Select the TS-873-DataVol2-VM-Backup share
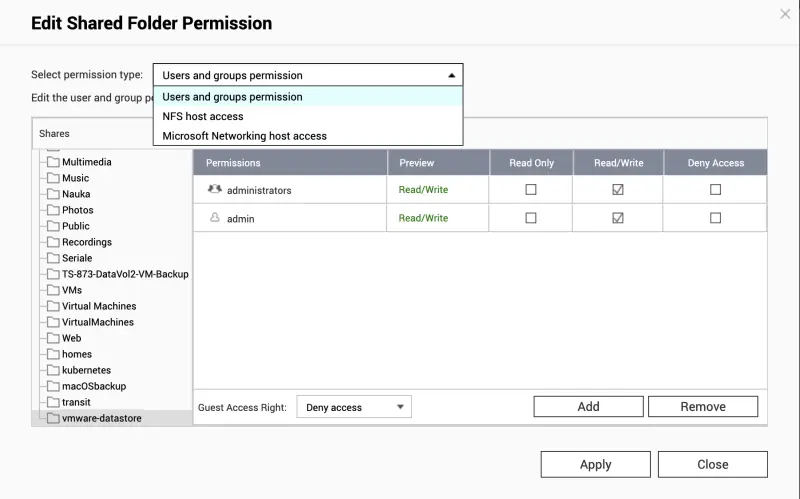This screenshot has width=800, height=499. click(x=125, y=274)
